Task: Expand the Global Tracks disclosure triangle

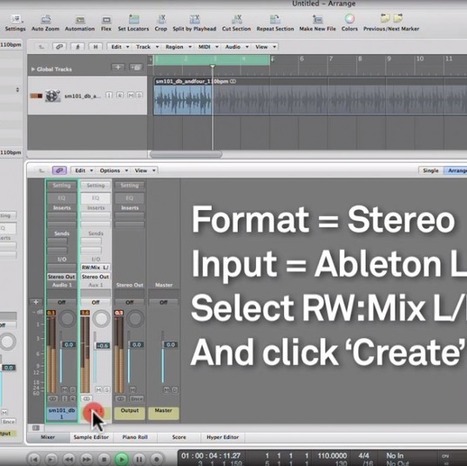Action: point(33,69)
